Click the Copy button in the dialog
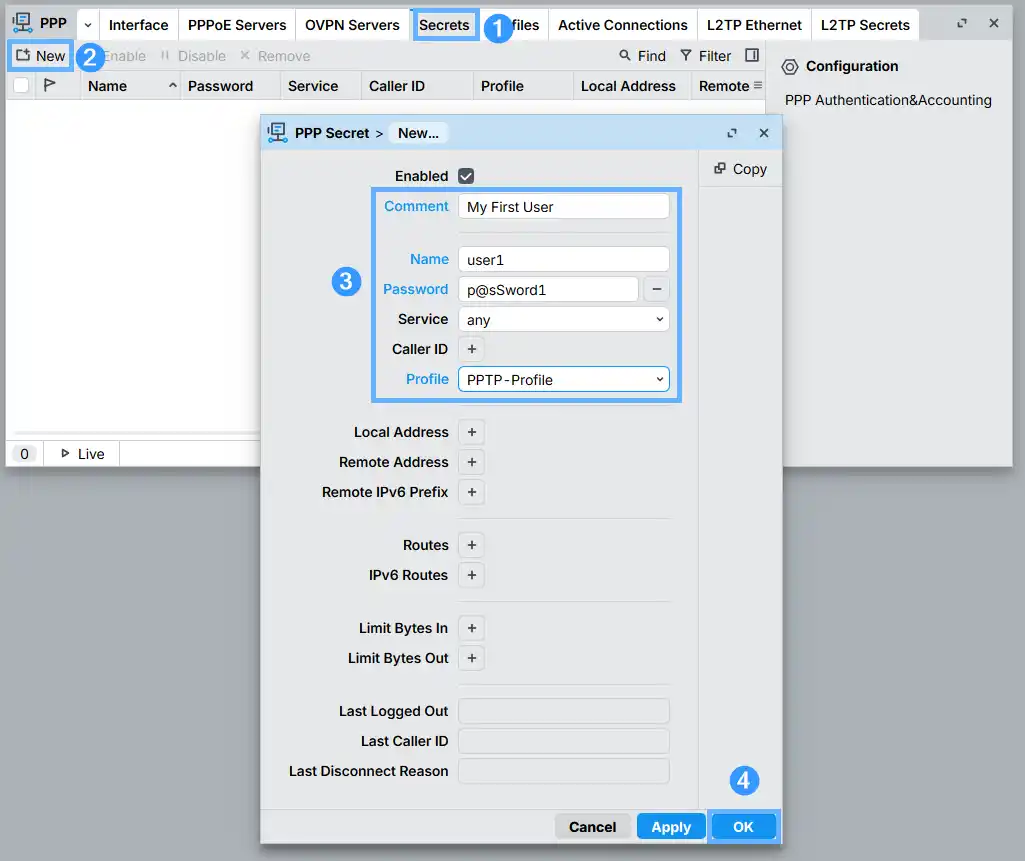Viewport: 1025px width, 861px height. point(740,169)
